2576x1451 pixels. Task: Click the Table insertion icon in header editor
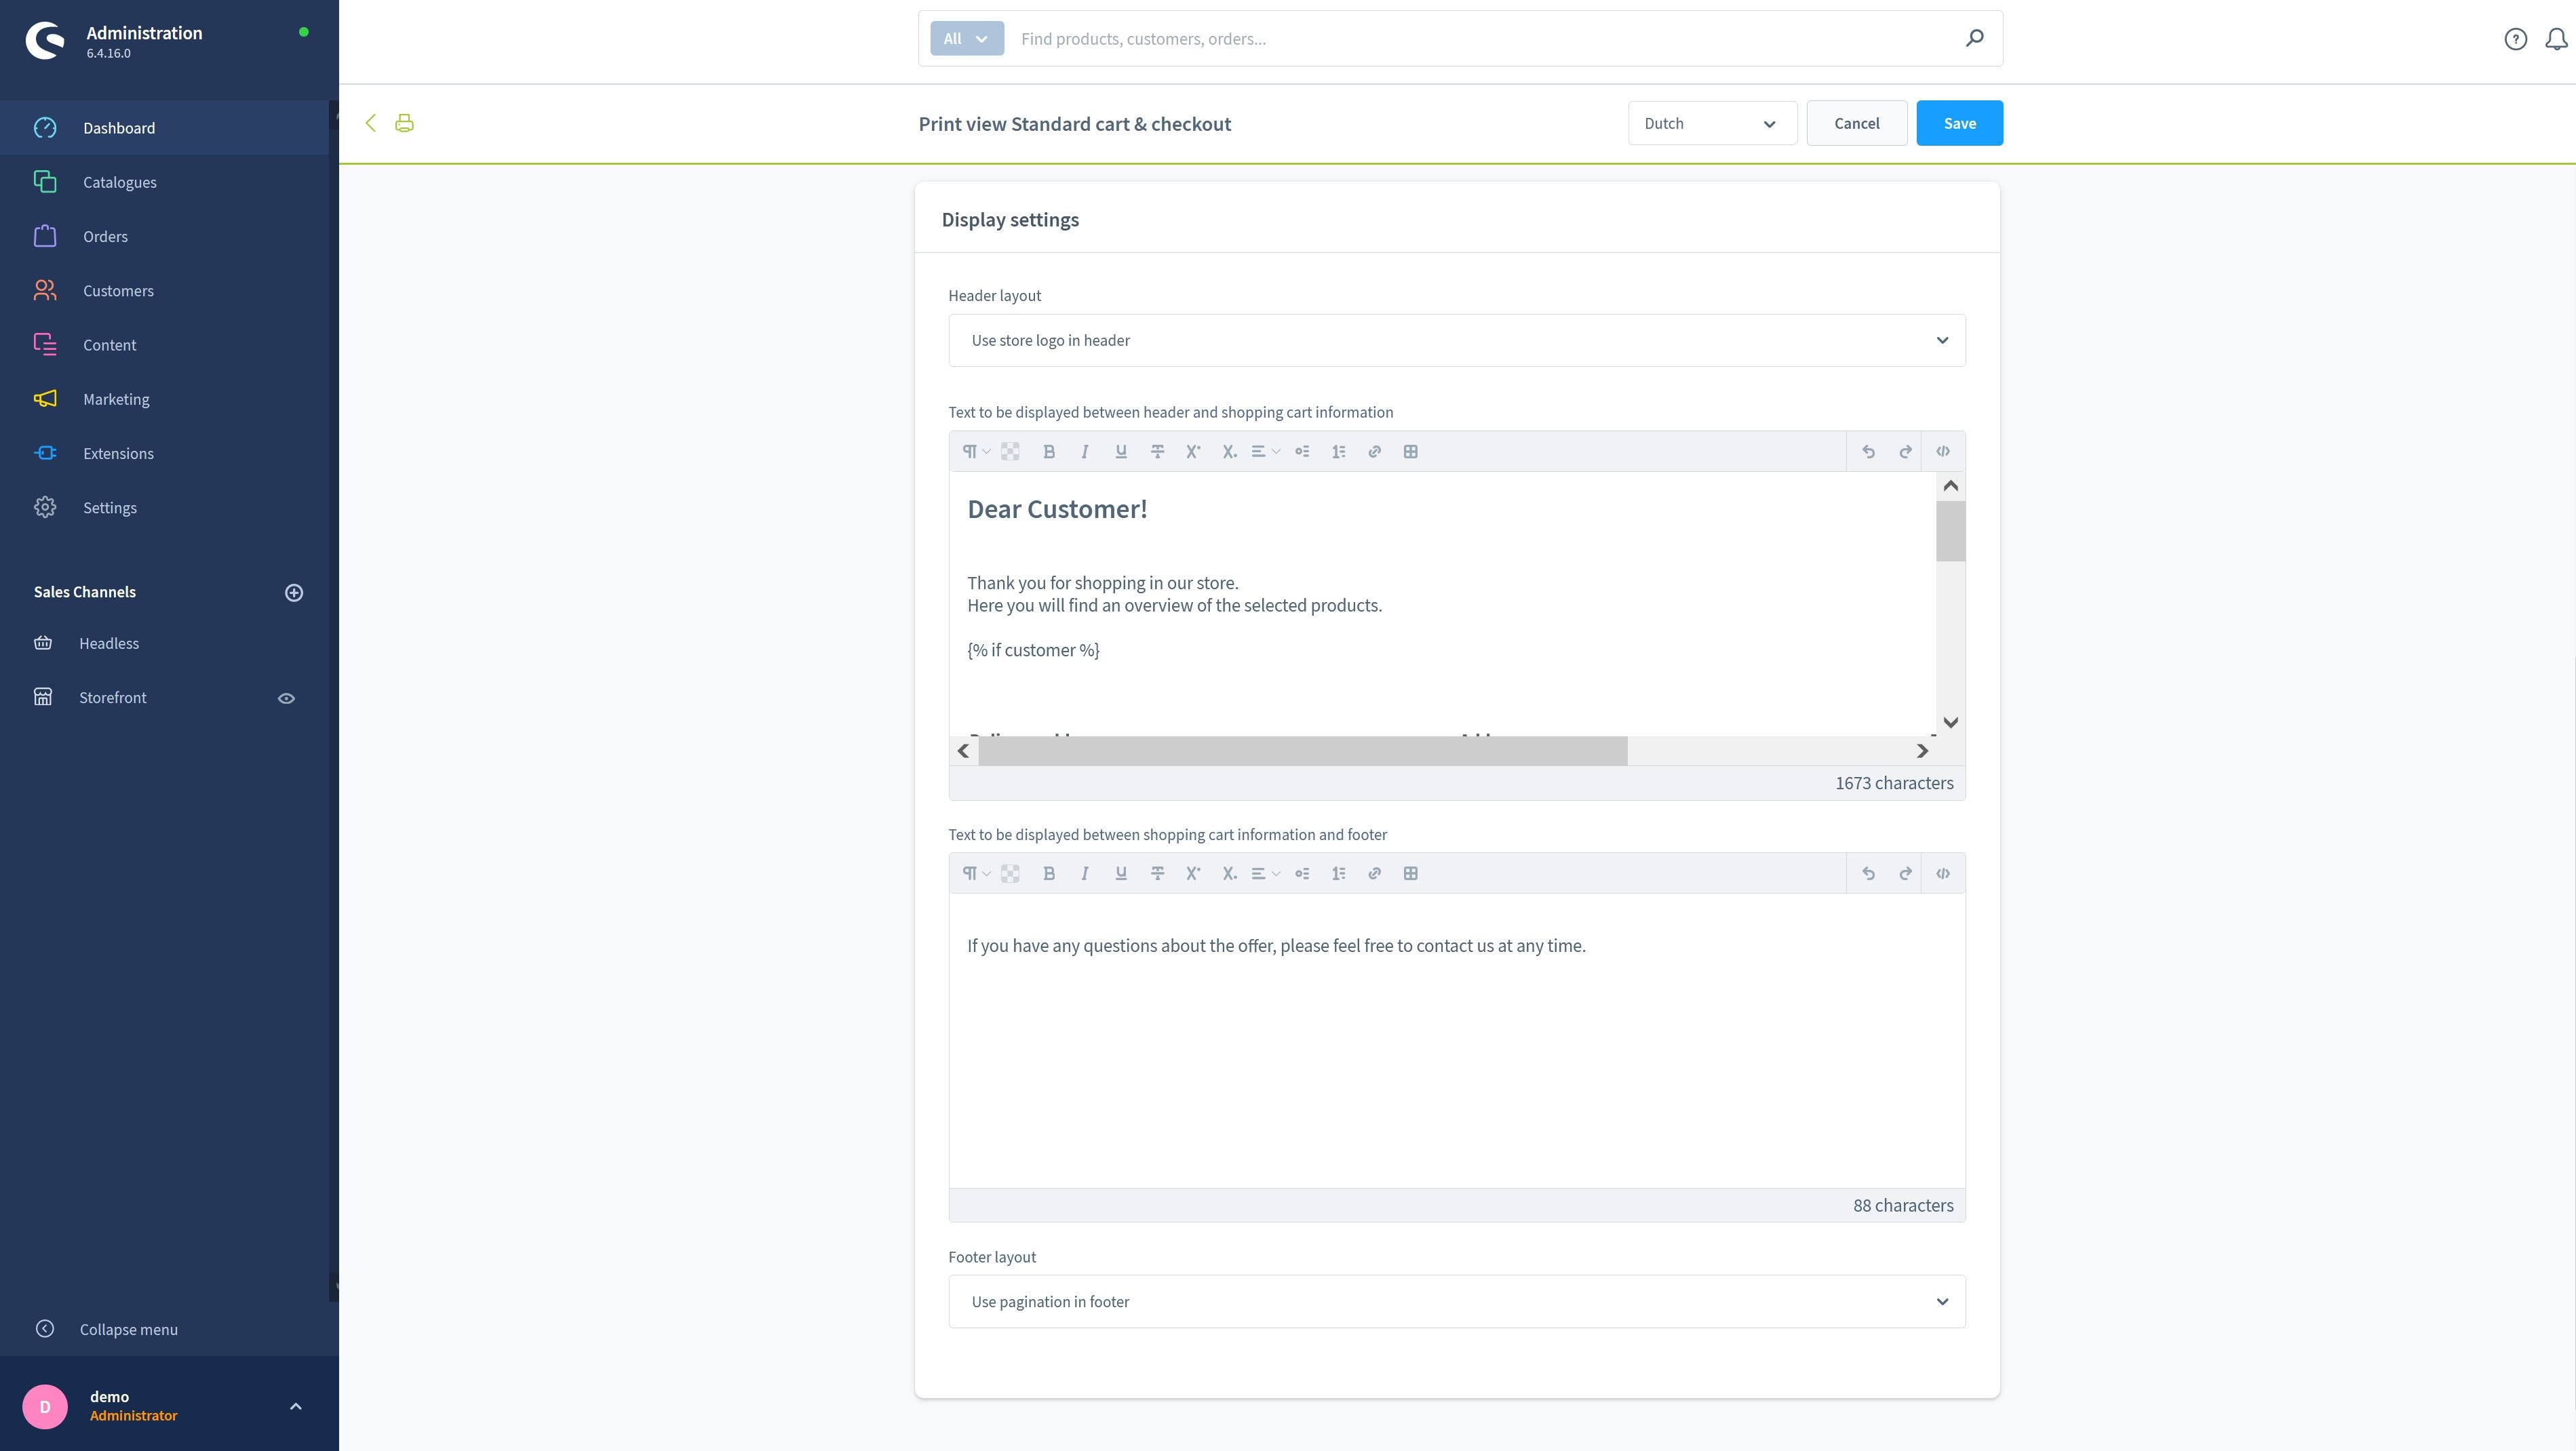tap(1410, 451)
